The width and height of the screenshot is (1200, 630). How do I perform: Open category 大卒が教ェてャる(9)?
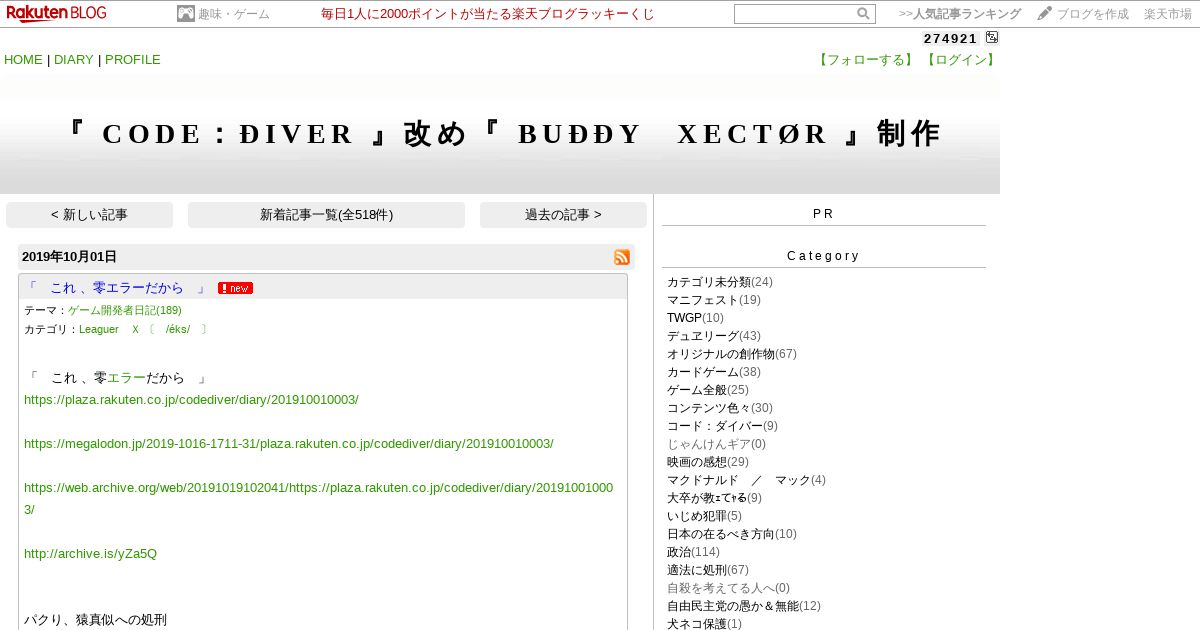[714, 498]
